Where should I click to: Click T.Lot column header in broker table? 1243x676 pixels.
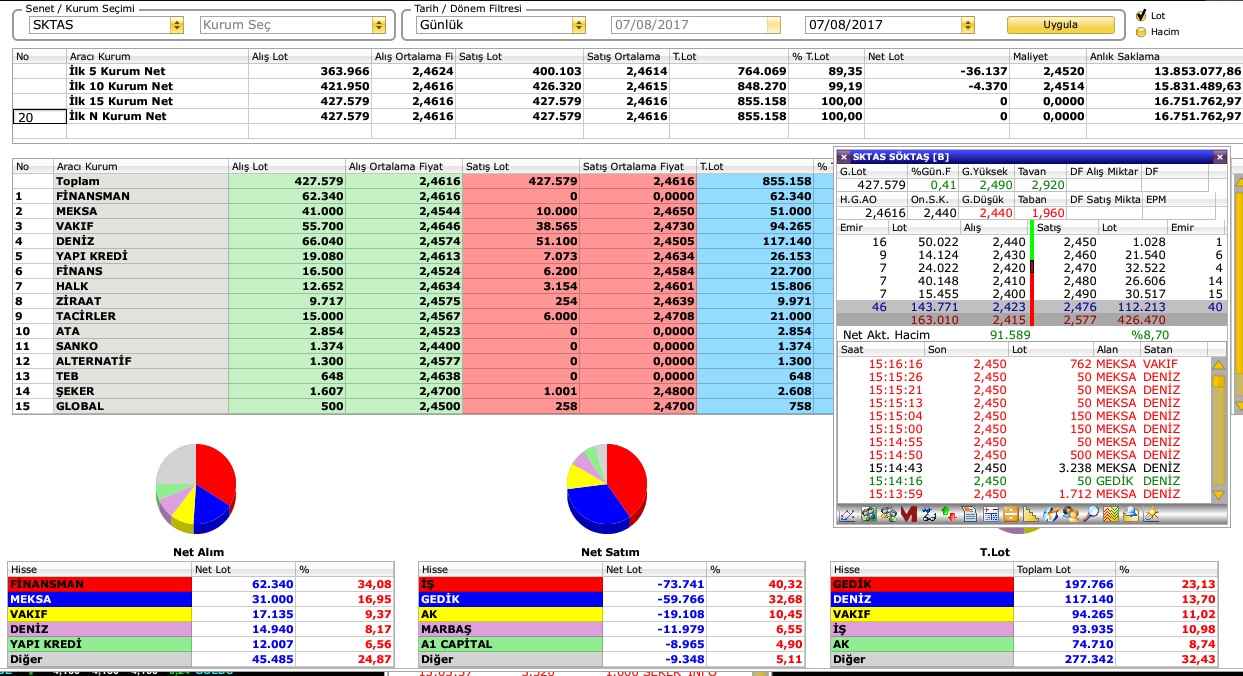click(x=755, y=167)
